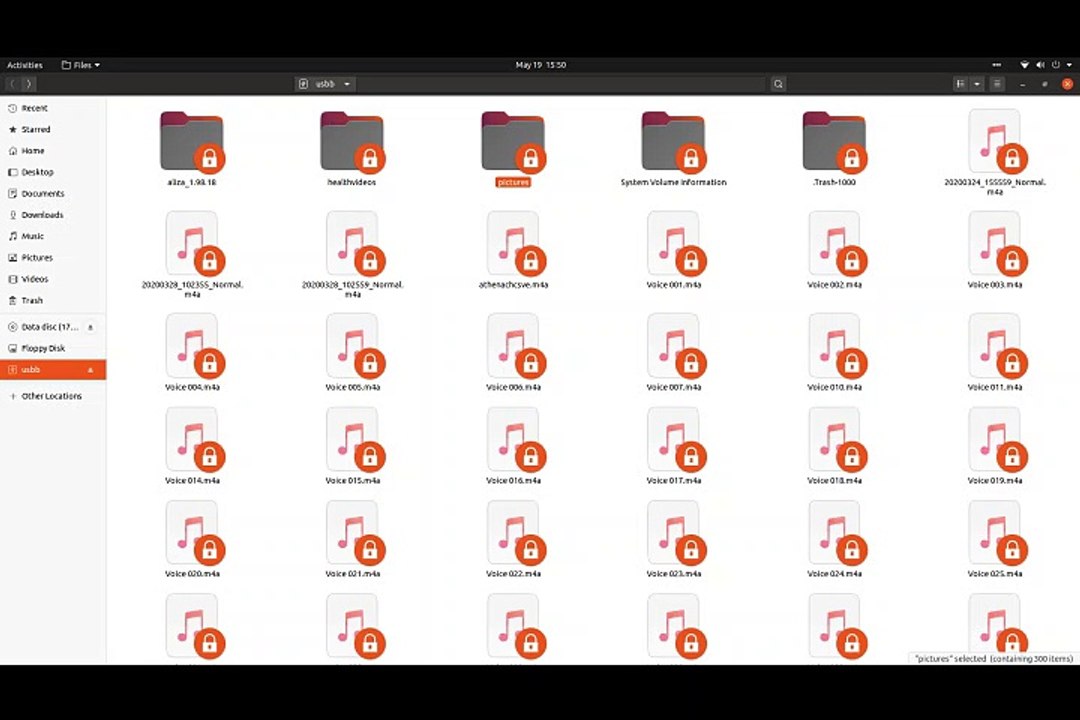Select the Voice 016.m4a file icon
The image size is (1080, 720).
point(513,439)
